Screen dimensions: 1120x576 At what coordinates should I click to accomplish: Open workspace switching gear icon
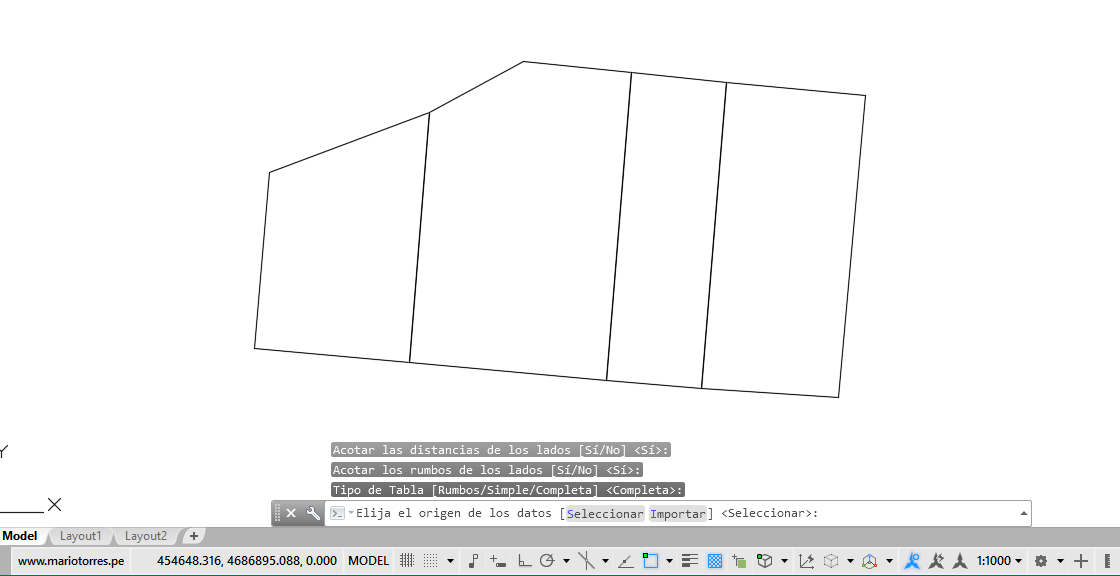tap(1041, 561)
